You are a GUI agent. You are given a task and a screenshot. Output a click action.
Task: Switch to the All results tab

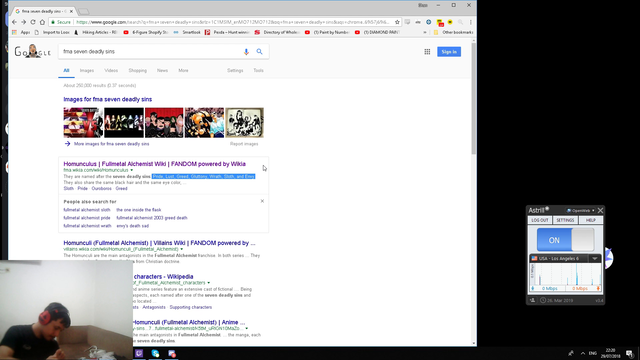pyautogui.click(x=66, y=71)
